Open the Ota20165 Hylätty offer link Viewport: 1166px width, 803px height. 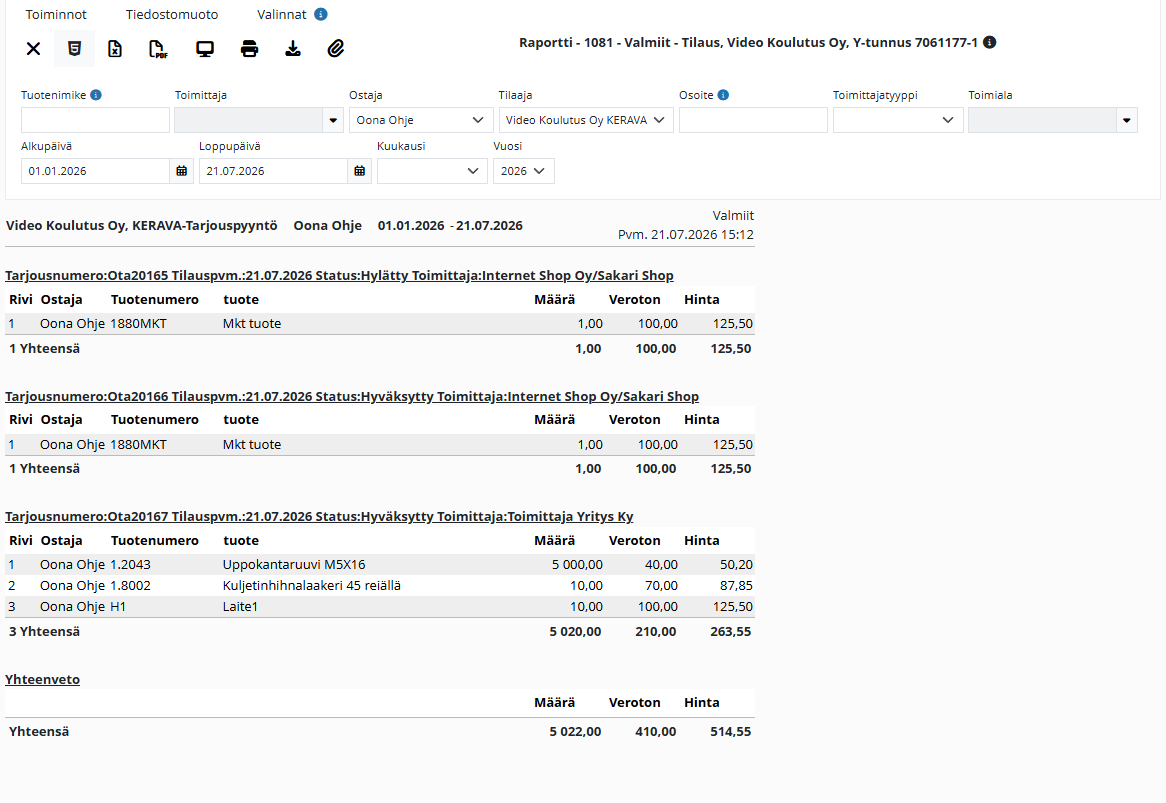(x=339, y=276)
